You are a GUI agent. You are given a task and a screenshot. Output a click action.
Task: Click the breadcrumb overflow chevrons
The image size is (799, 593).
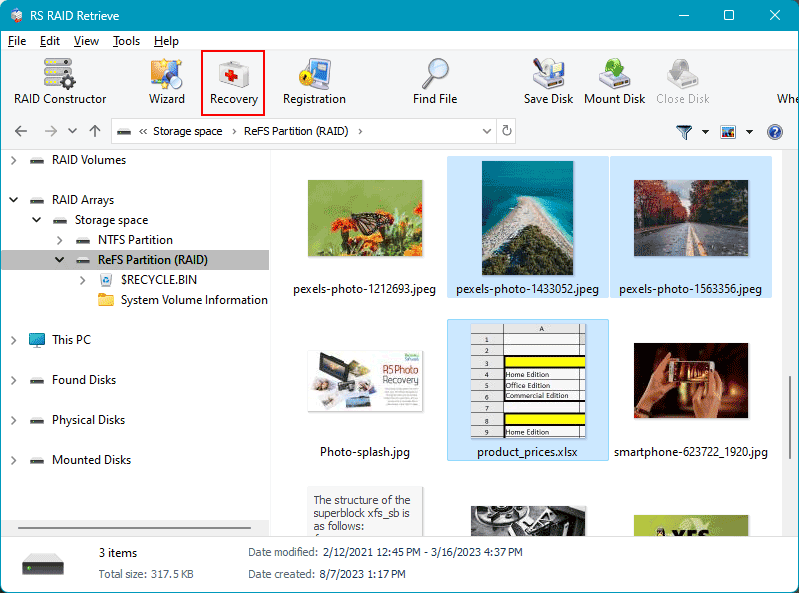[143, 131]
